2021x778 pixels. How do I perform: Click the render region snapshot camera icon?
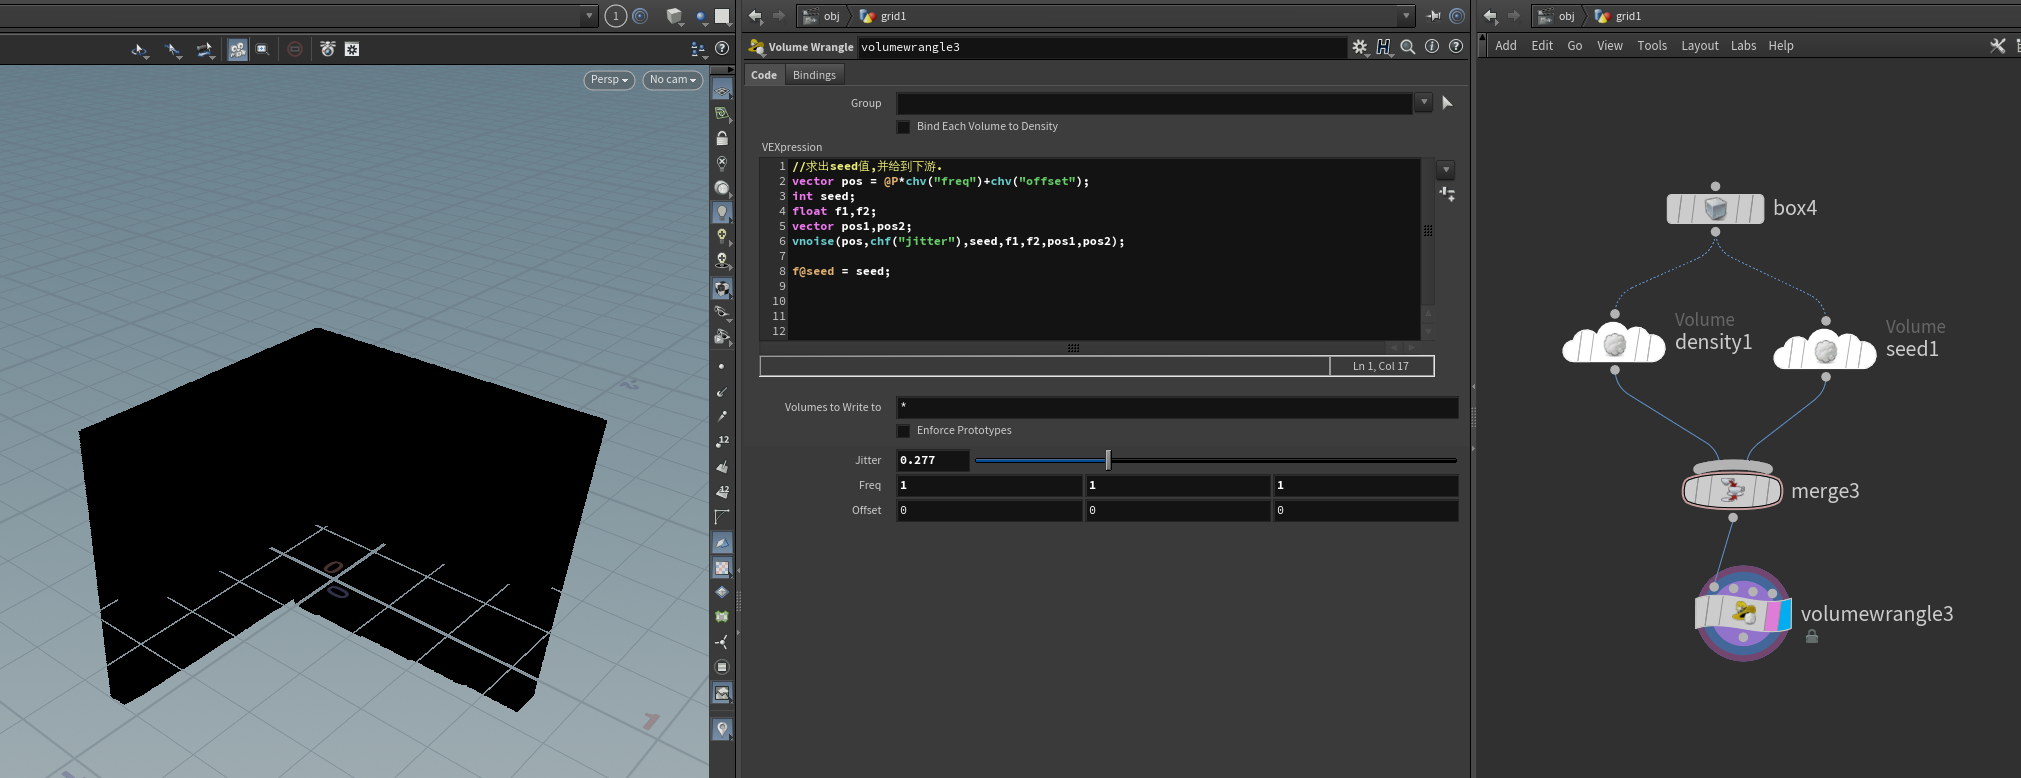tap(327, 49)
